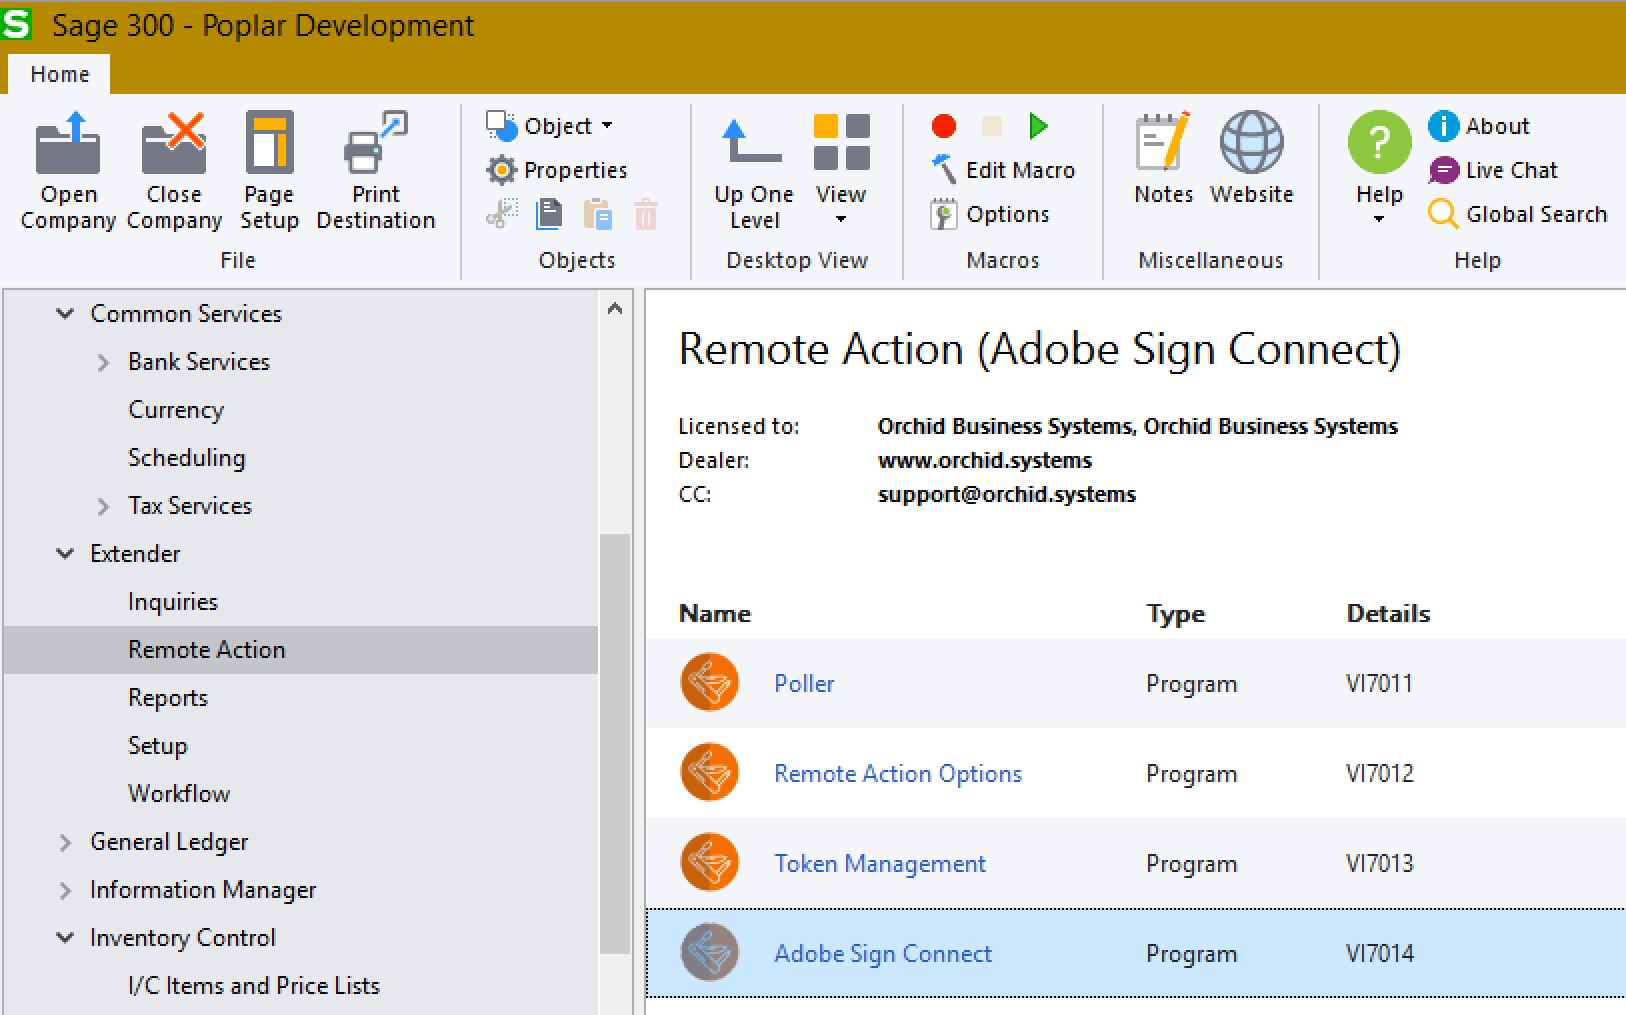
Task: Click the www.orchid.systems dealer text
Action: coord(985,461)
